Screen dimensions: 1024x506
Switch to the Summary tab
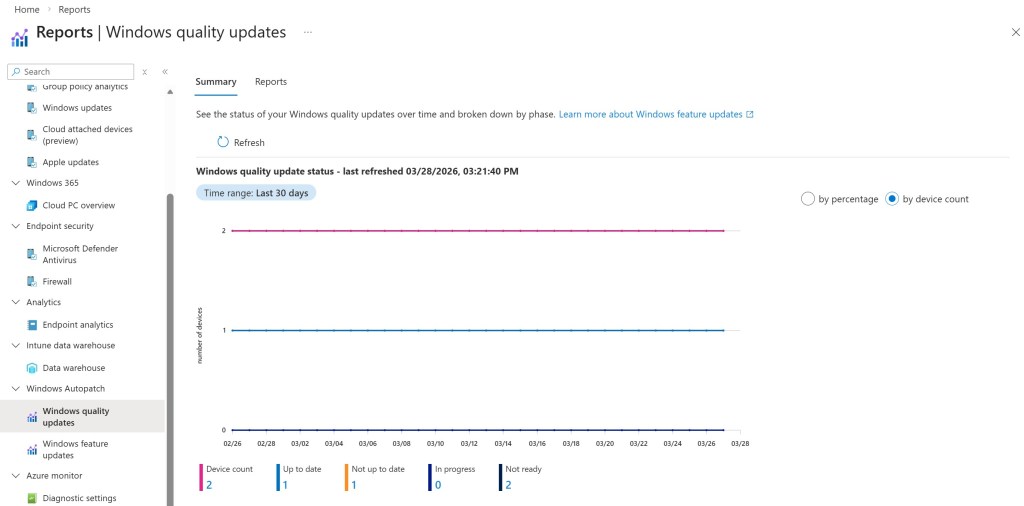(216, 82)
